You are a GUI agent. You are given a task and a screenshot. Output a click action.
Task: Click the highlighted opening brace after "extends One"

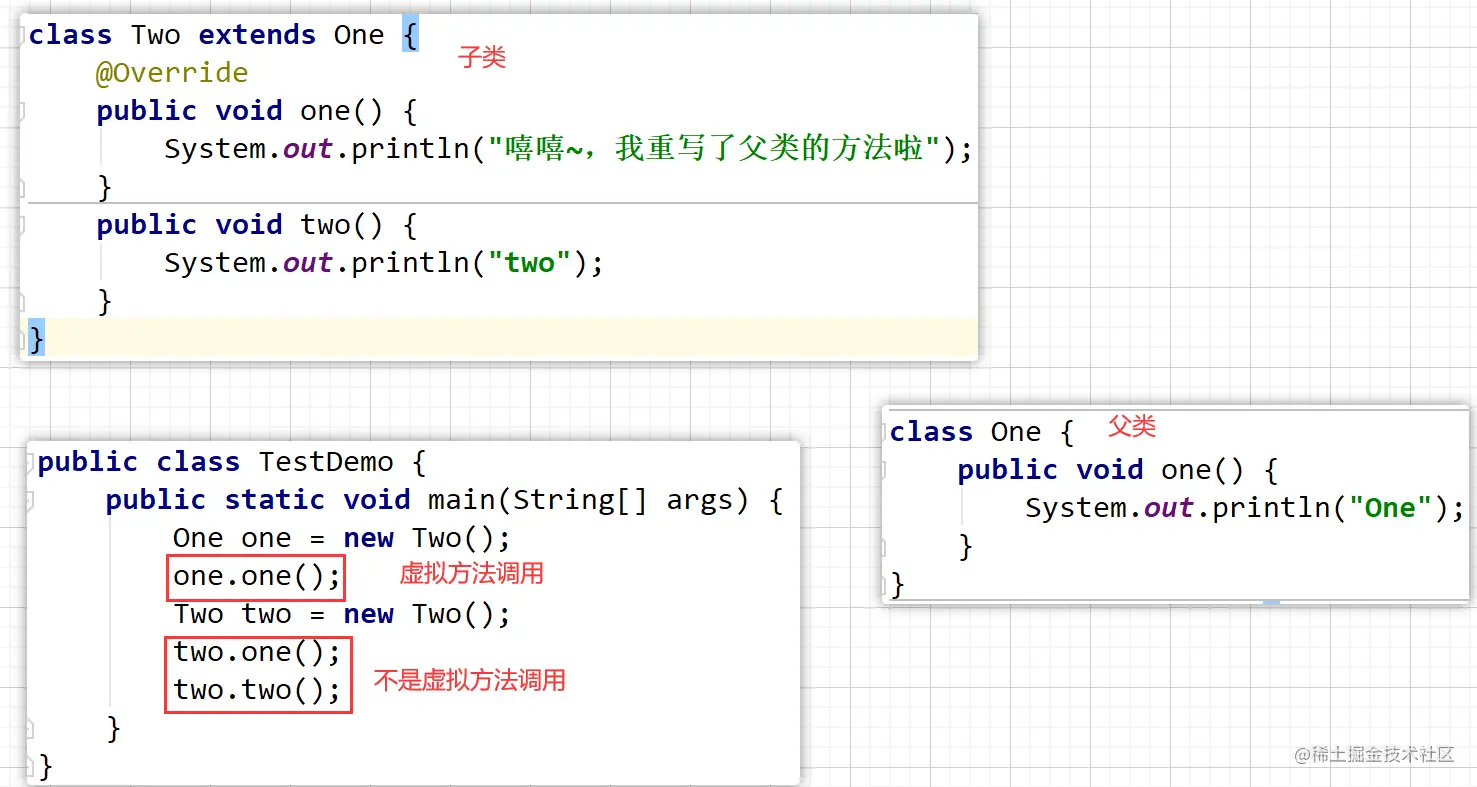tap(409, 35)
